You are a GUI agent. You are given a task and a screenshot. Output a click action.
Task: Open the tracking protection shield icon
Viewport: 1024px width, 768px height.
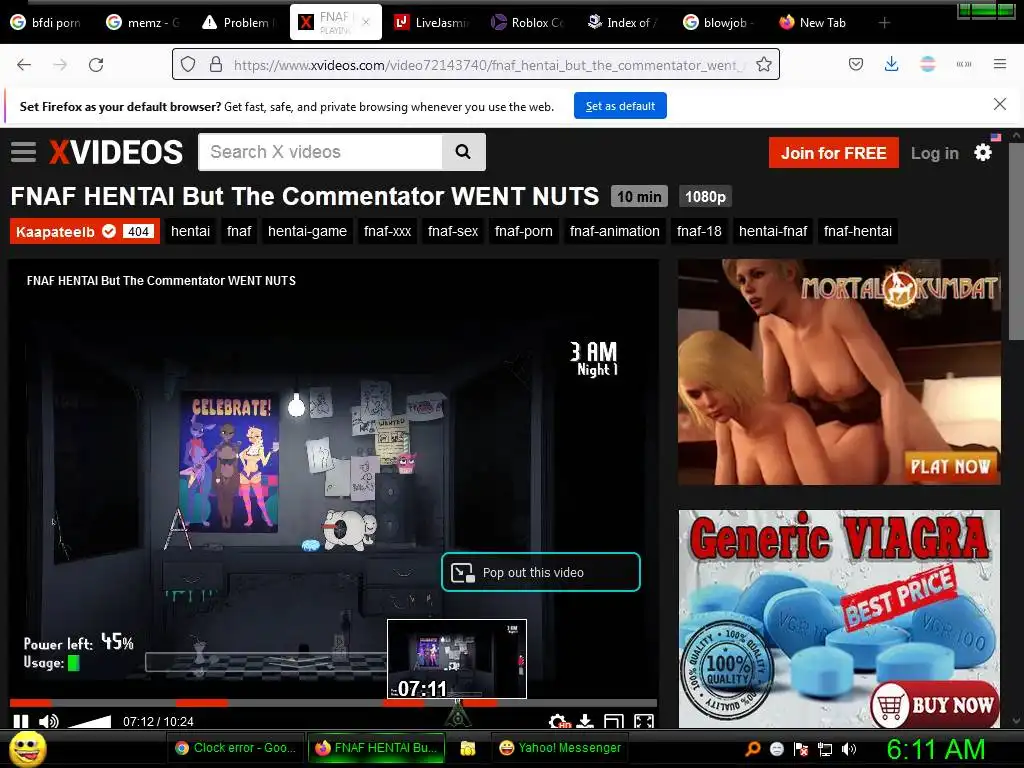pos(188,65)
